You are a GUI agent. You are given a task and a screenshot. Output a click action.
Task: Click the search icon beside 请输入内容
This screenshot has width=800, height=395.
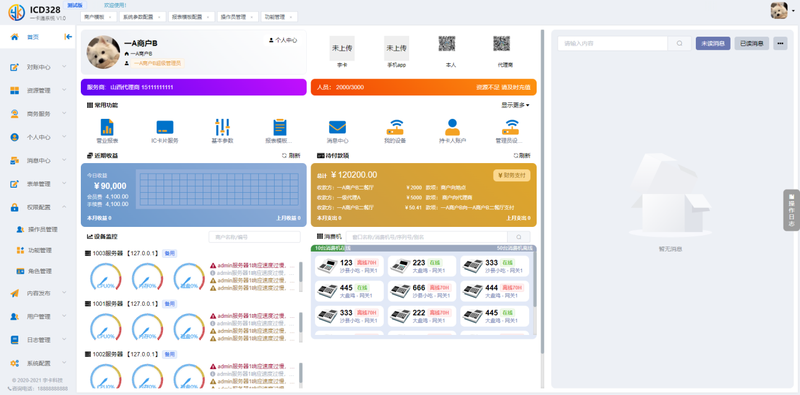(680, 43)
